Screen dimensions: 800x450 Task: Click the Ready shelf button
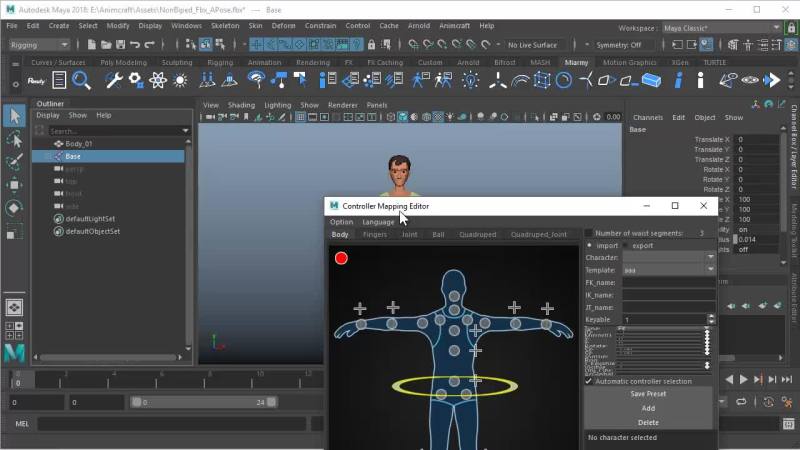tap(36, 81)
